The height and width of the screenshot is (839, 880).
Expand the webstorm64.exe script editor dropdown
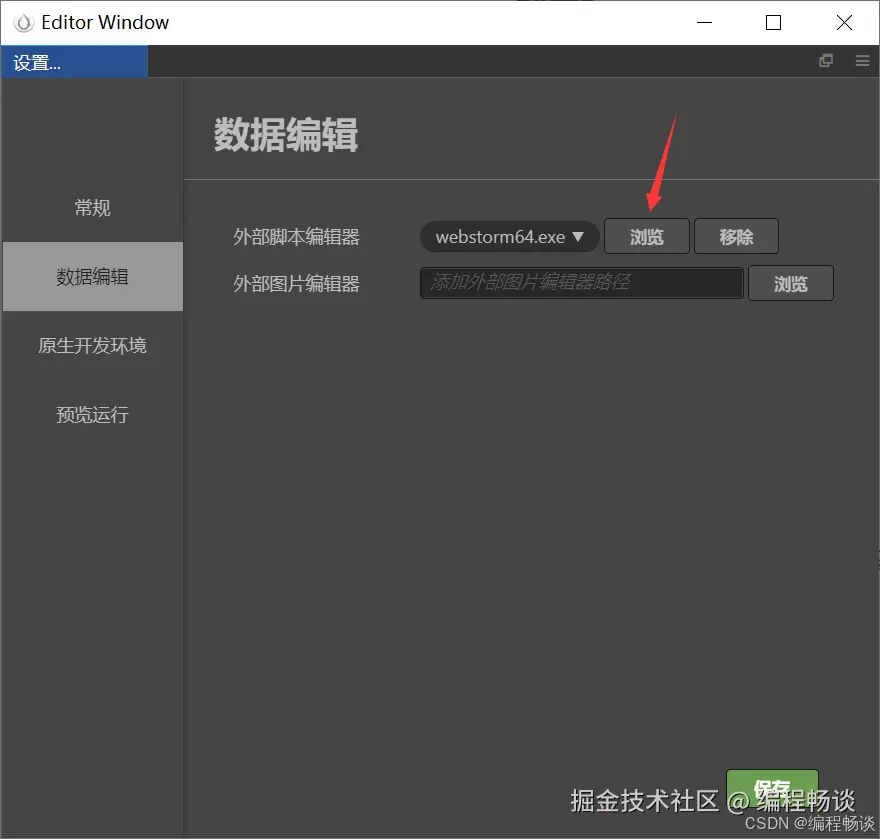click(x=509, y=237)
